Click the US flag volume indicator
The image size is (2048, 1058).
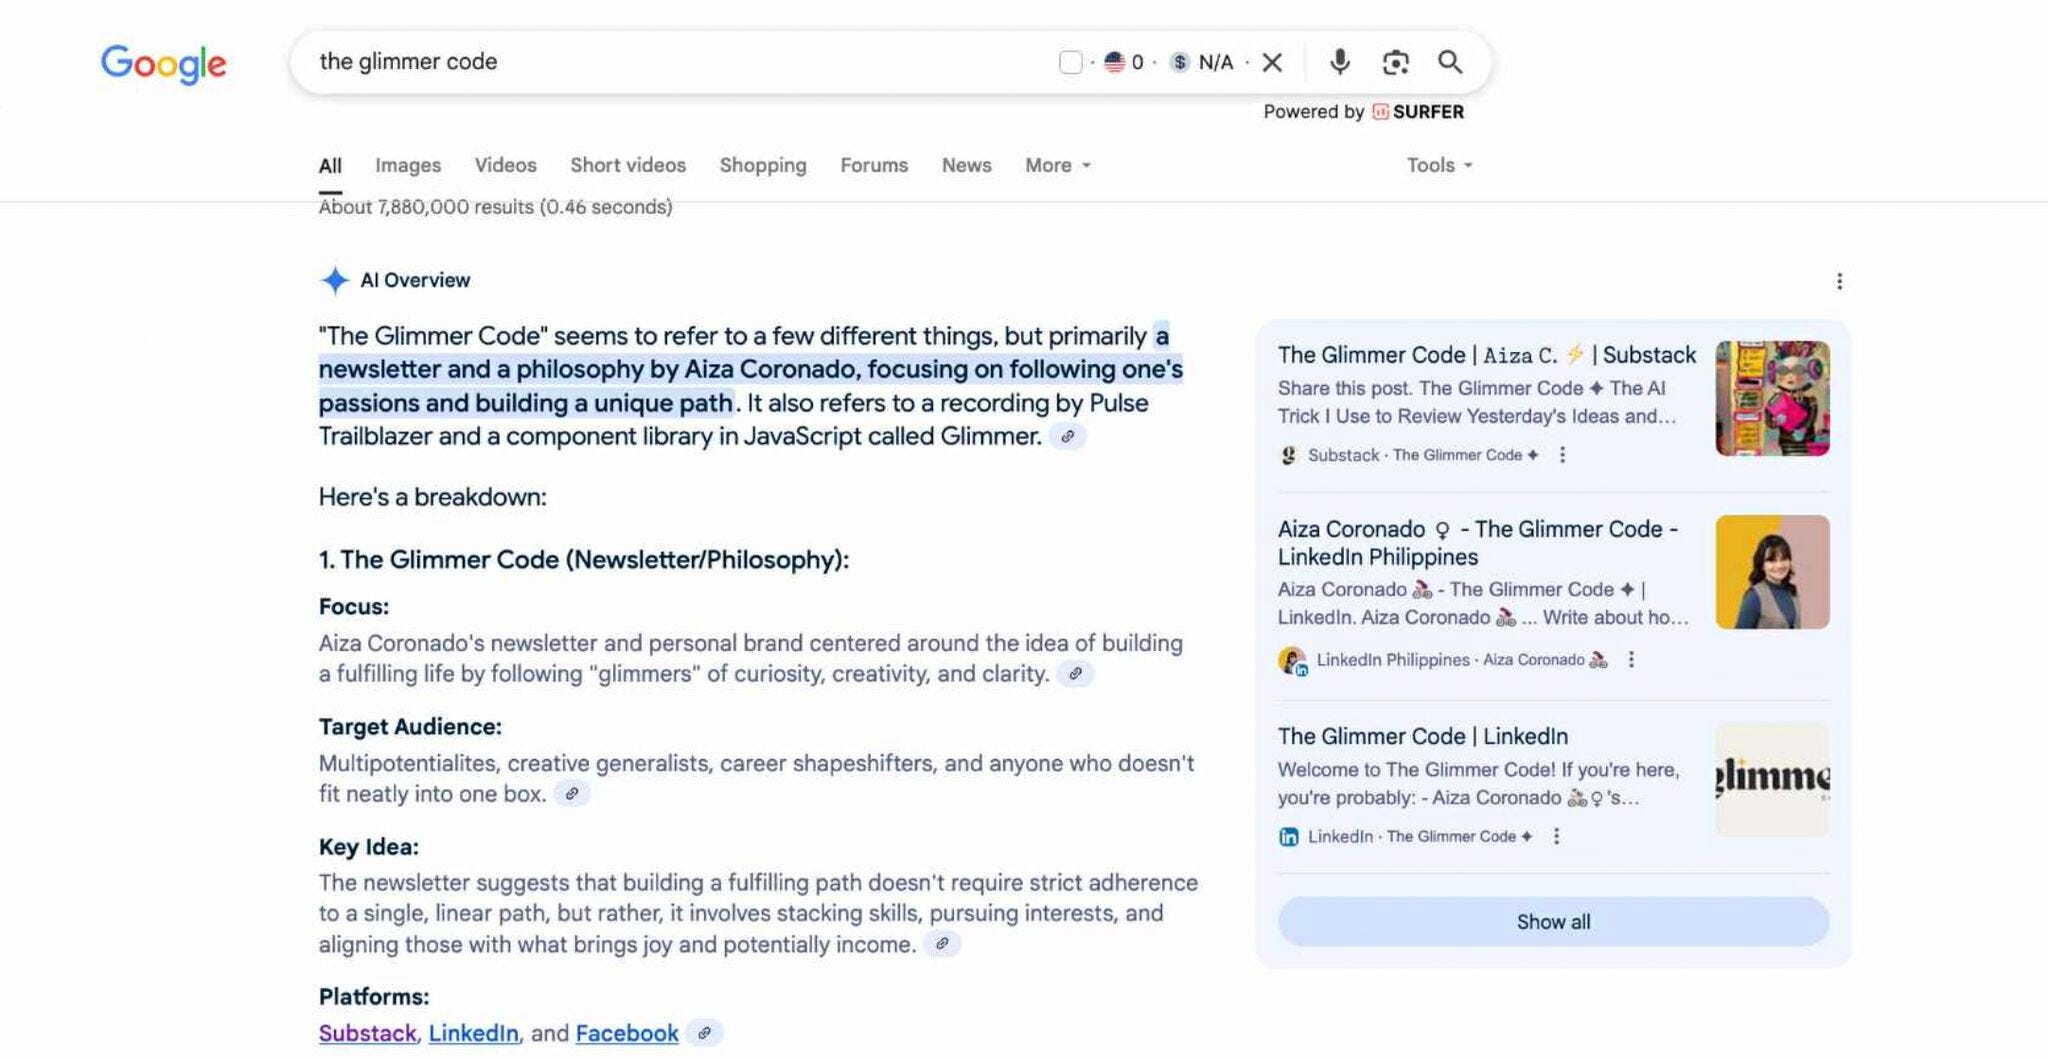tap(1114, 62)
